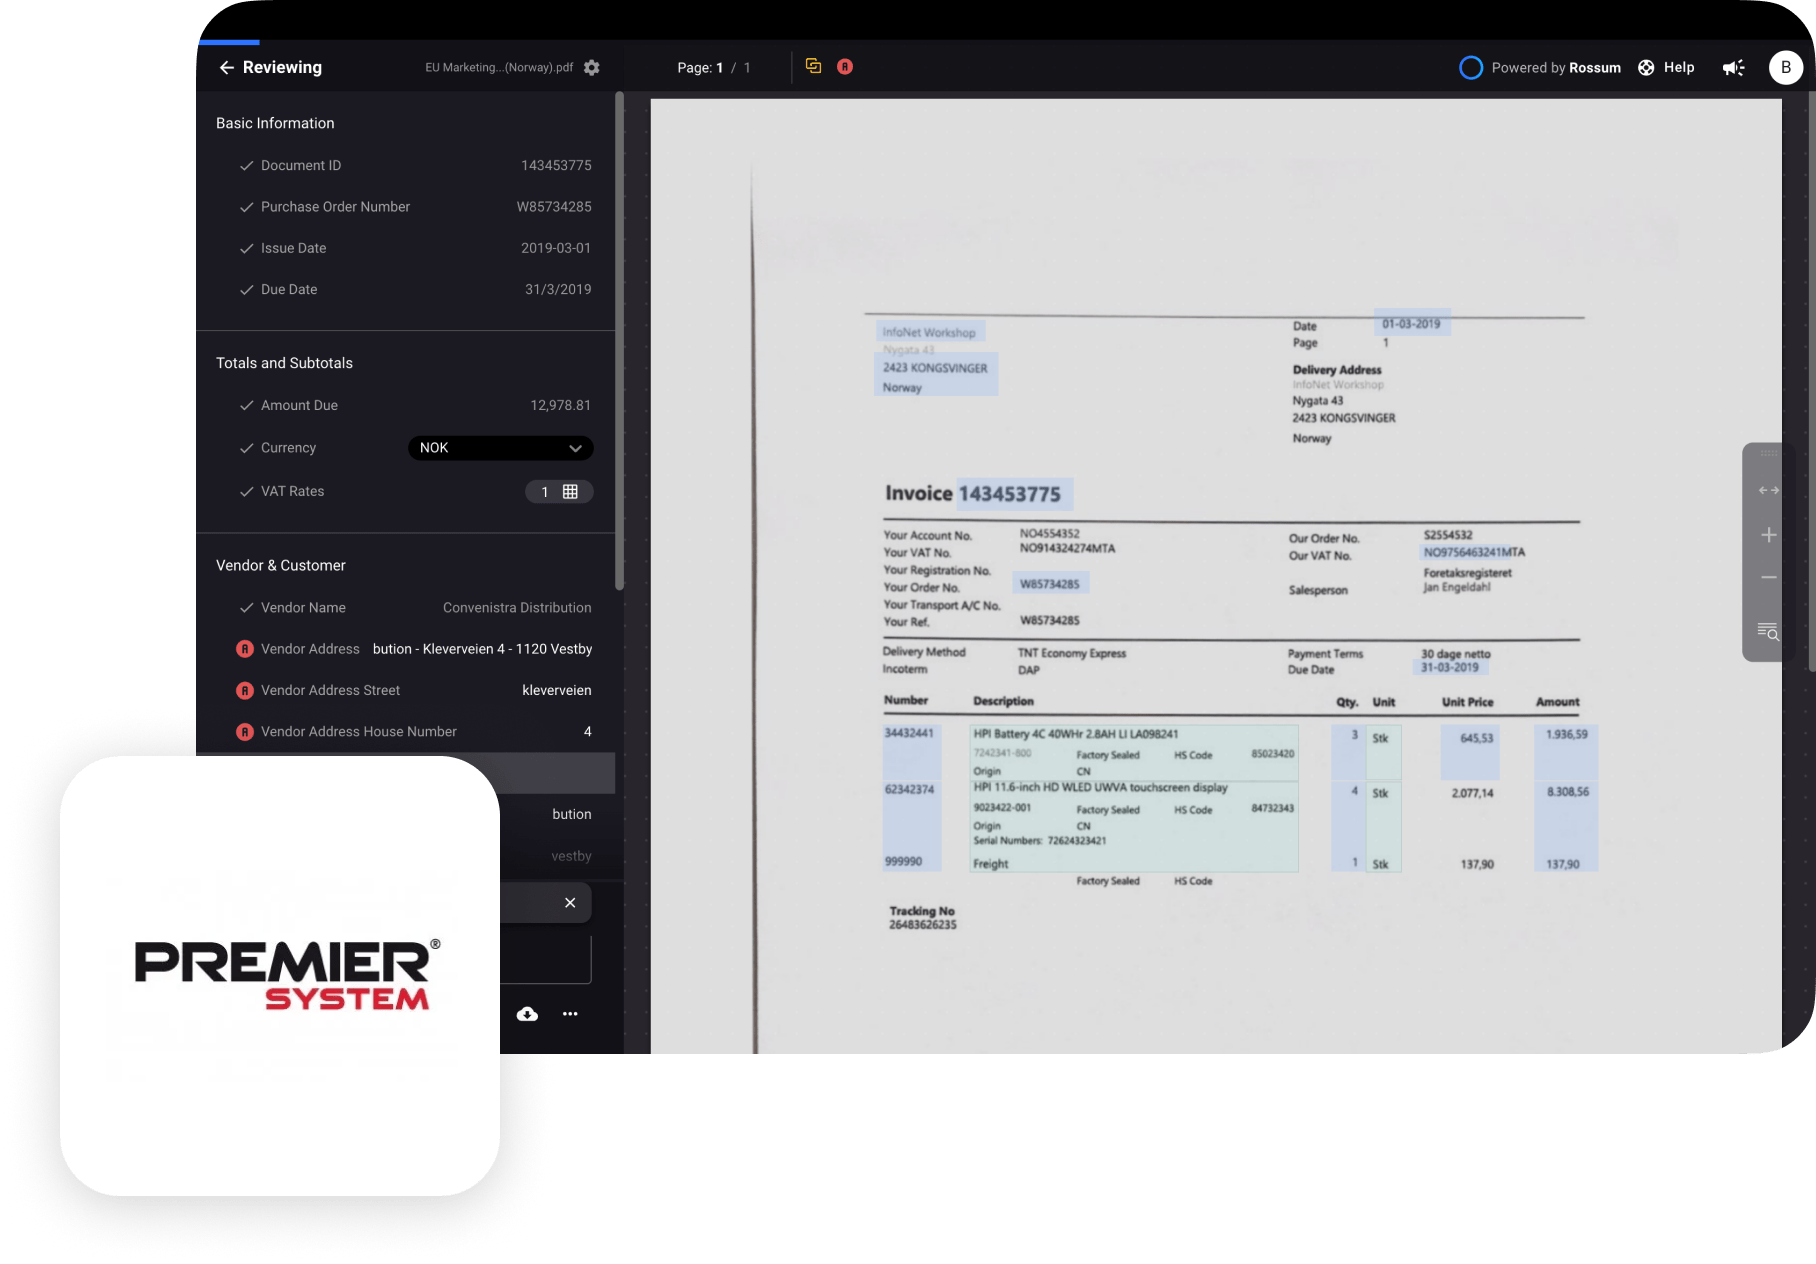Click the Vendor & Customer section header
1816x1264 pixels.
(x=280, y=565)
